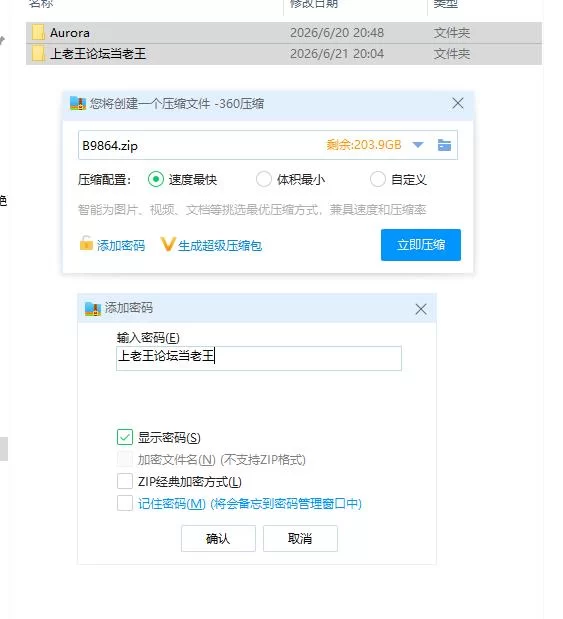Open the archive path dropdown arrow

[418, 145]
